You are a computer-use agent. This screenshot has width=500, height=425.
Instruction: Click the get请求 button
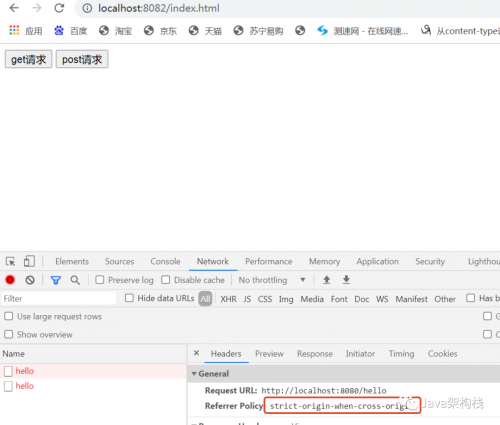28,59
